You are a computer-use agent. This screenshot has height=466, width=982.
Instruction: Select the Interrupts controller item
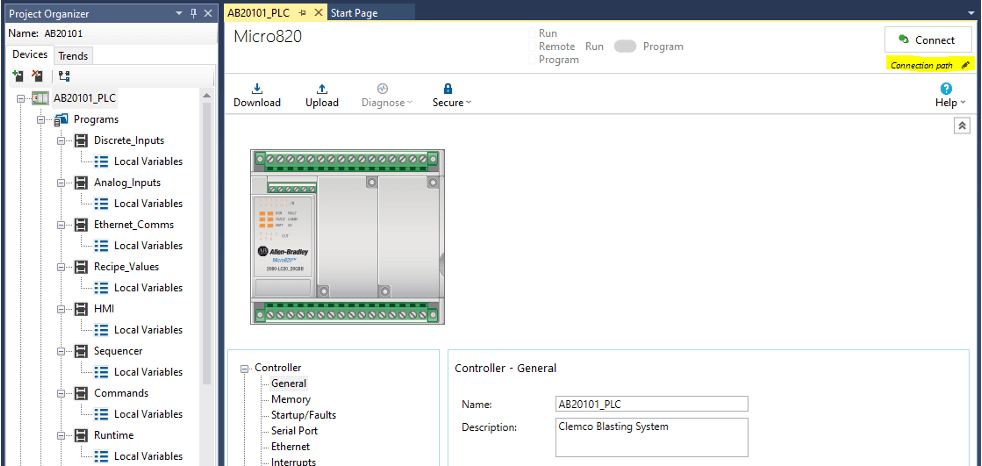pyautogui.click(x=293, y=462)
